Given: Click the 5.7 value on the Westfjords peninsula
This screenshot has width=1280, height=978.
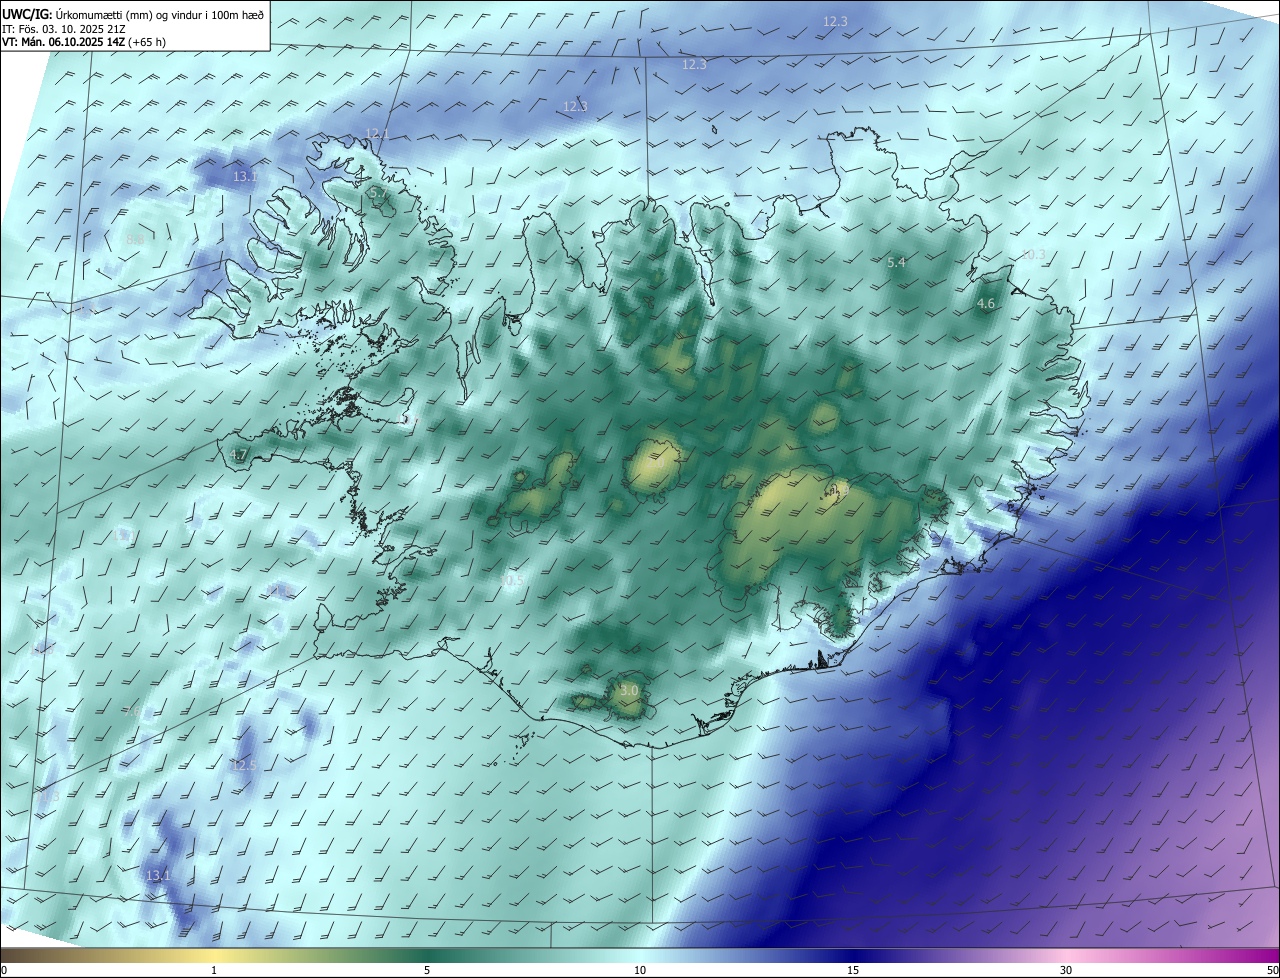Looking at the screenshot, I should coord(377,192).
